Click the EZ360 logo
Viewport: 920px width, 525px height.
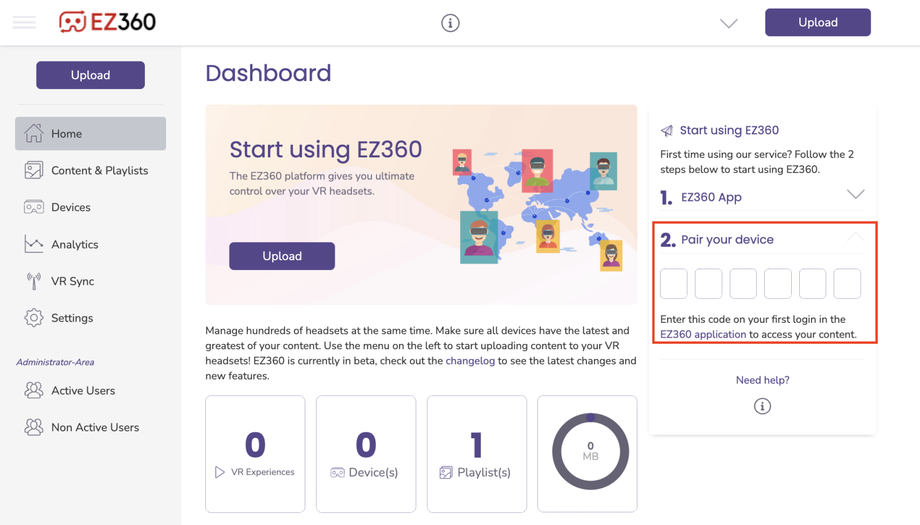(x=107, y=22)
